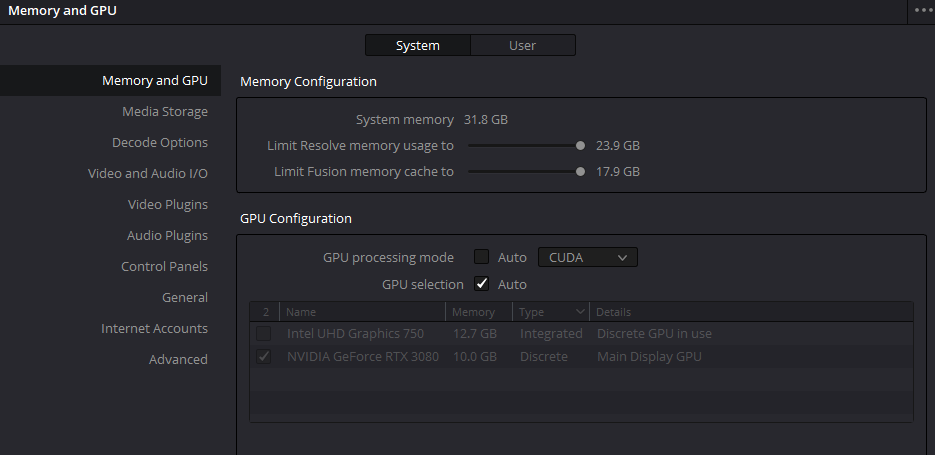The width and height of the screenshot is (935, 455).
Task: Enable GPU processing mode Auto checkbox
Action: tap(482, 257)
